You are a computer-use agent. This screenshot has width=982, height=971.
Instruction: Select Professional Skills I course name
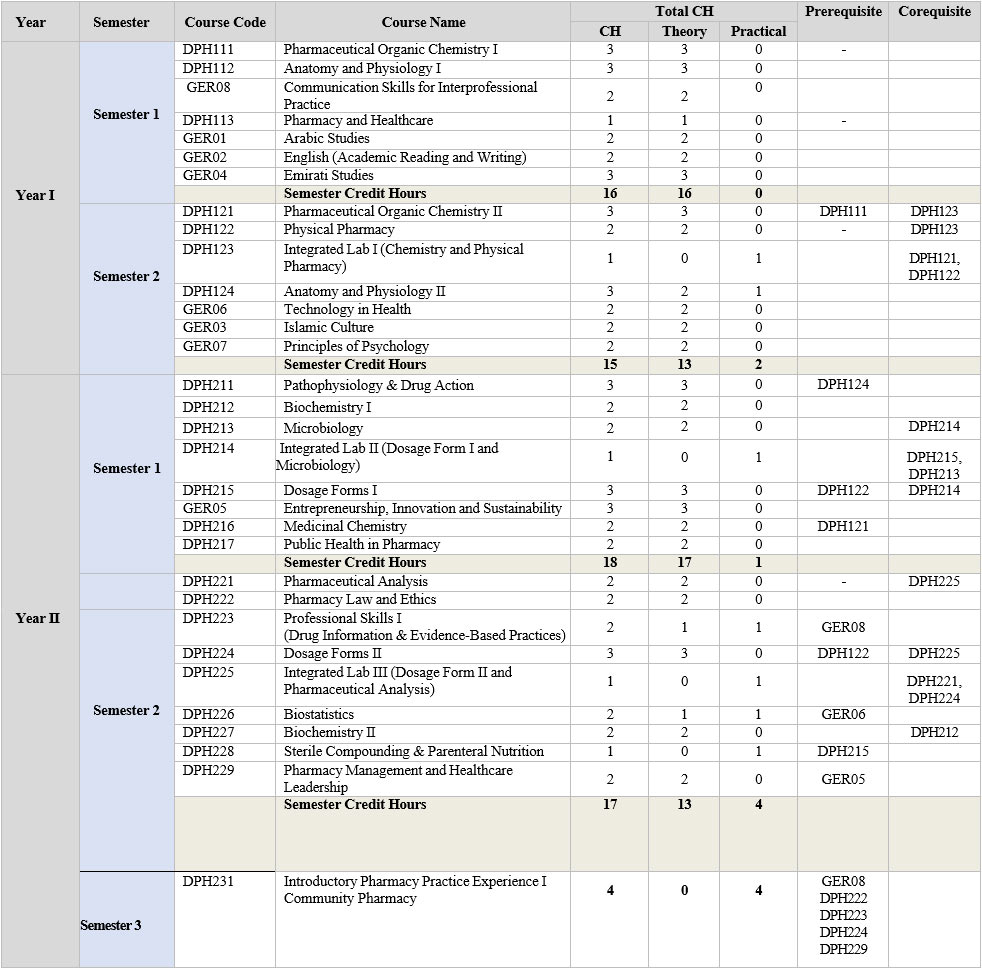click(x=425, y=627)
